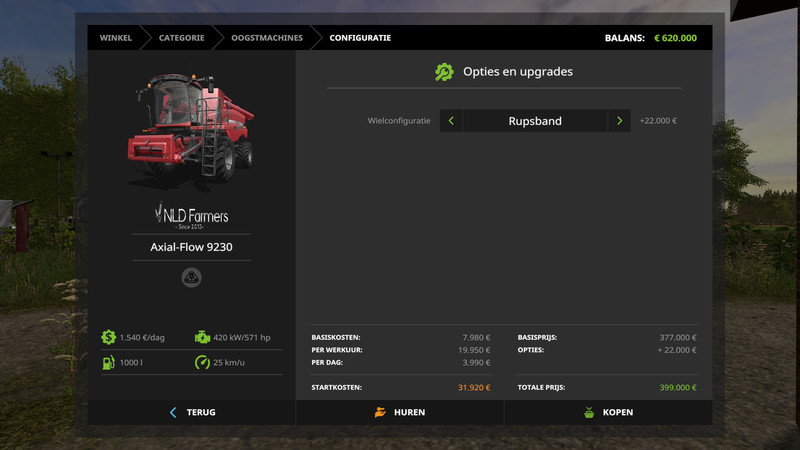Click the green gear Opties en upgrades icon
Viewport: 800px width, 450px height.
click(x=444, y=72)
